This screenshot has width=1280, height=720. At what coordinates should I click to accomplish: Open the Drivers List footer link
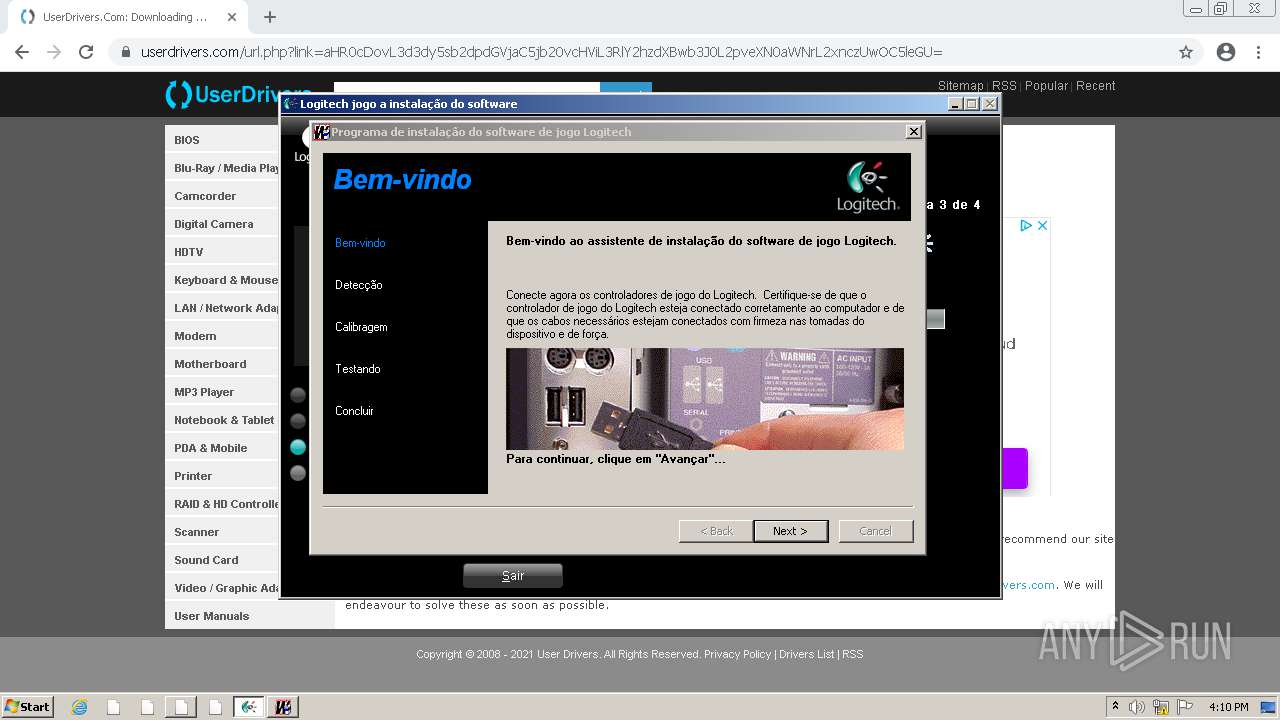click(x=806, y=654)
